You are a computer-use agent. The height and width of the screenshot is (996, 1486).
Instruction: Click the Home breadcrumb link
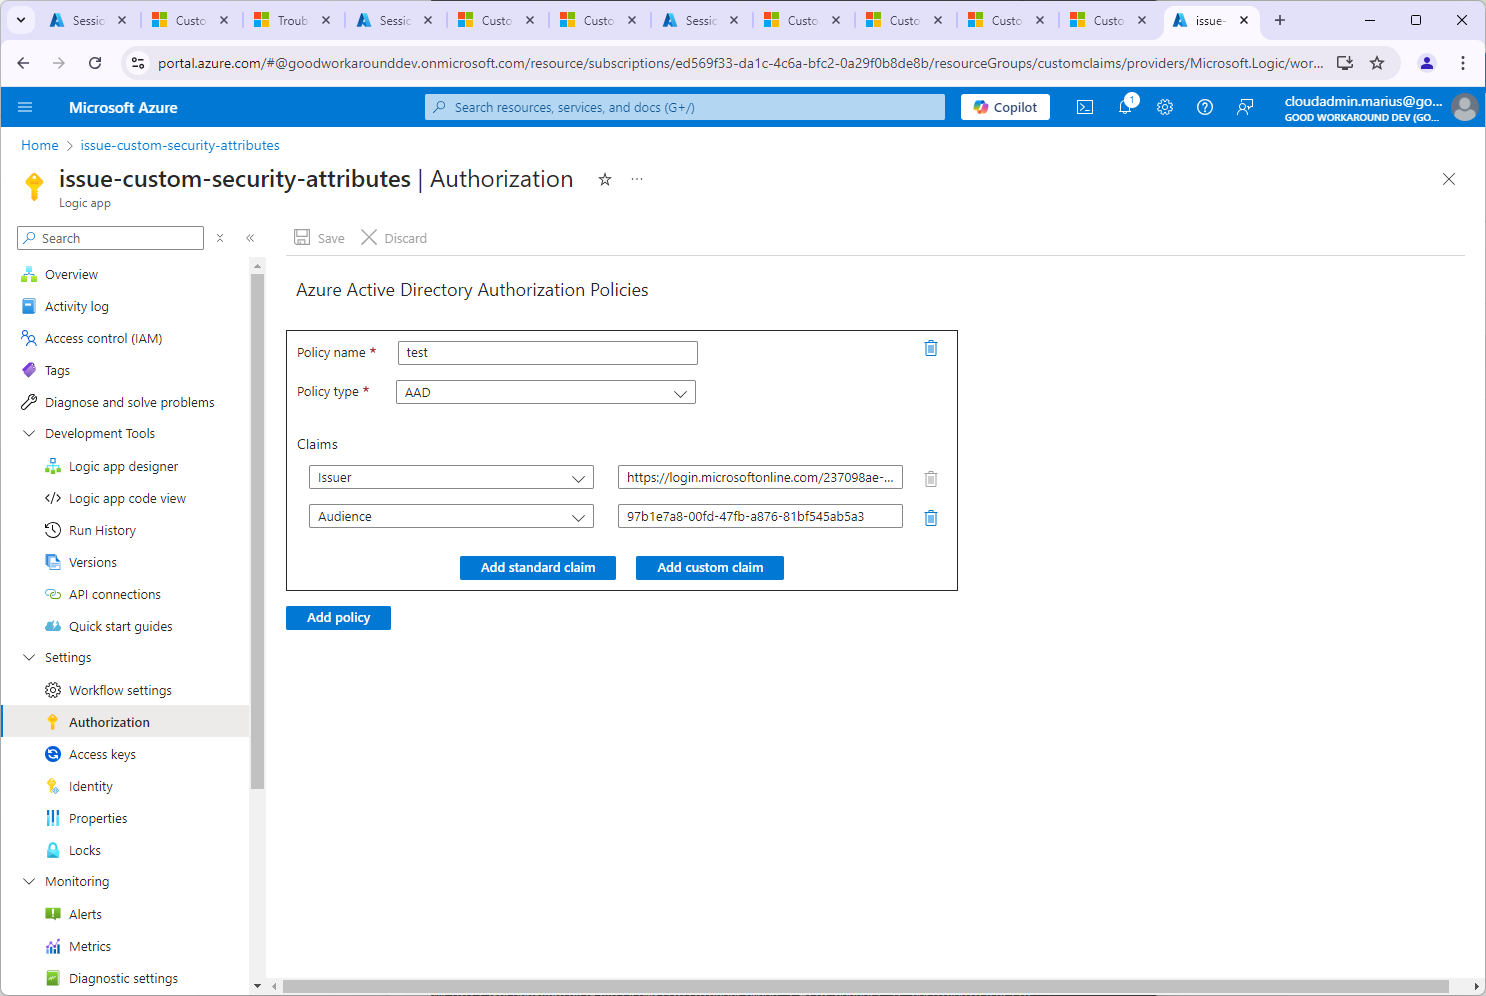pyautogui.click(x=40, y=146)
